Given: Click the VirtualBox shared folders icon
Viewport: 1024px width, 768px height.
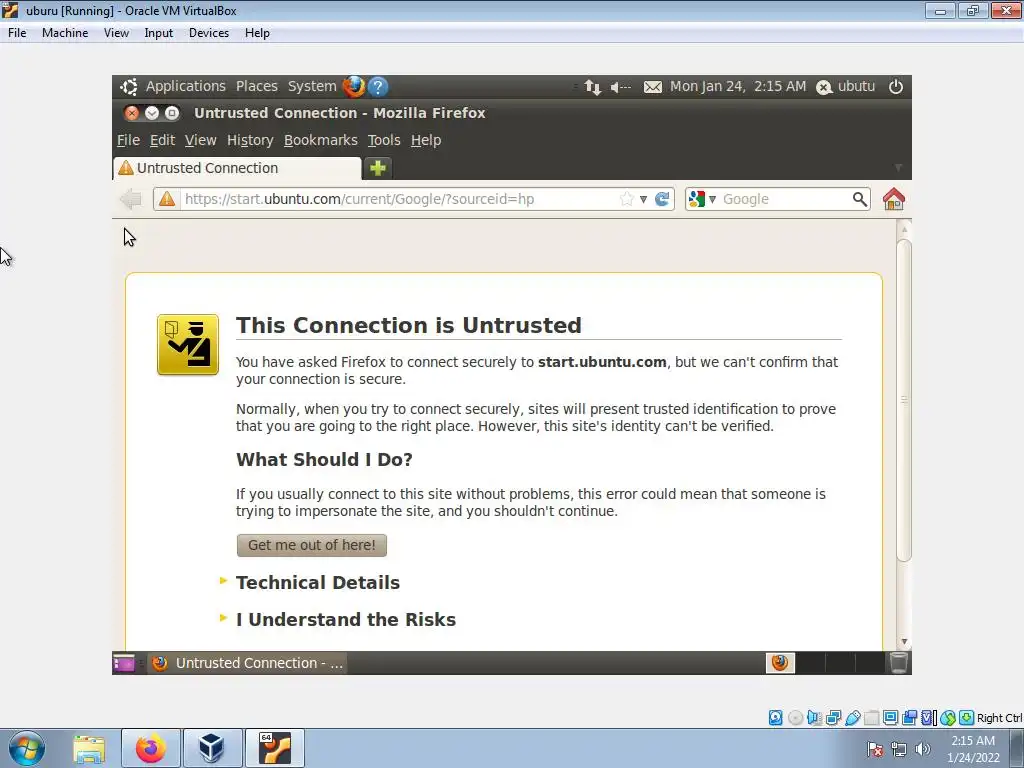Looking at the screenshot, I should (x=871, y=718).
